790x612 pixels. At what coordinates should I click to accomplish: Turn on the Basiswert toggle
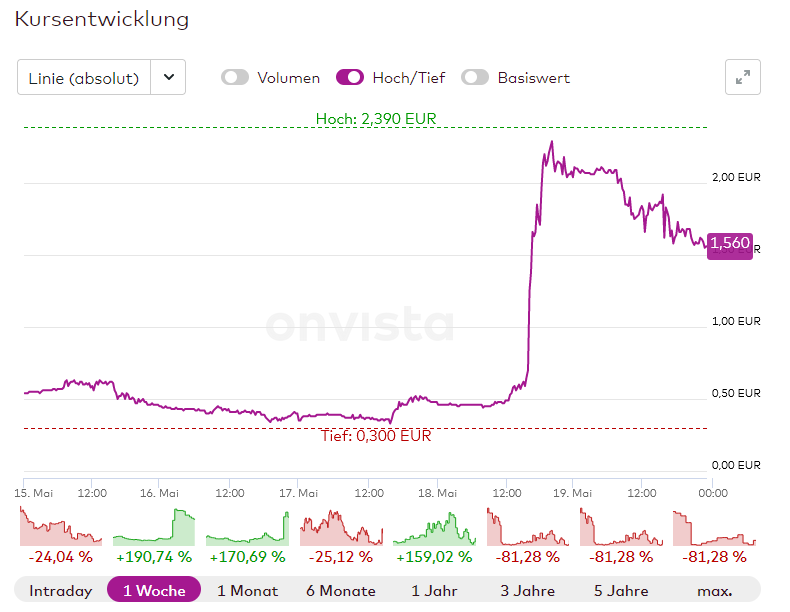[x=475, y=77]
